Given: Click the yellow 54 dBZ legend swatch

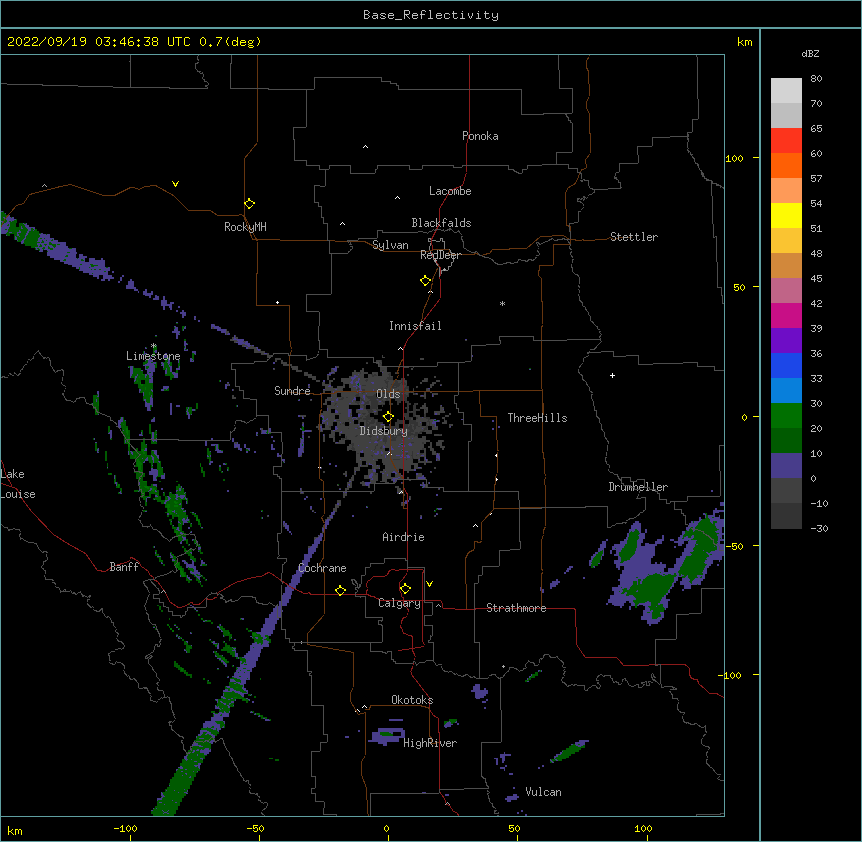Looking at the screenshot, I should 786,215.
